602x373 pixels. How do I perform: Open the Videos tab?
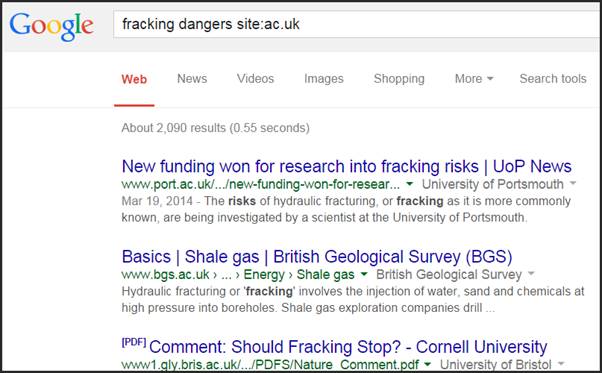pos(255,79)
